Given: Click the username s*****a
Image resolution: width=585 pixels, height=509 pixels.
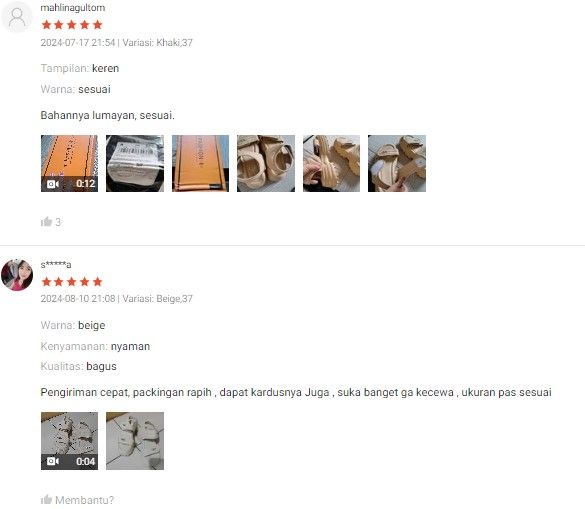Looking at the screenshot, I should point(56,265).
